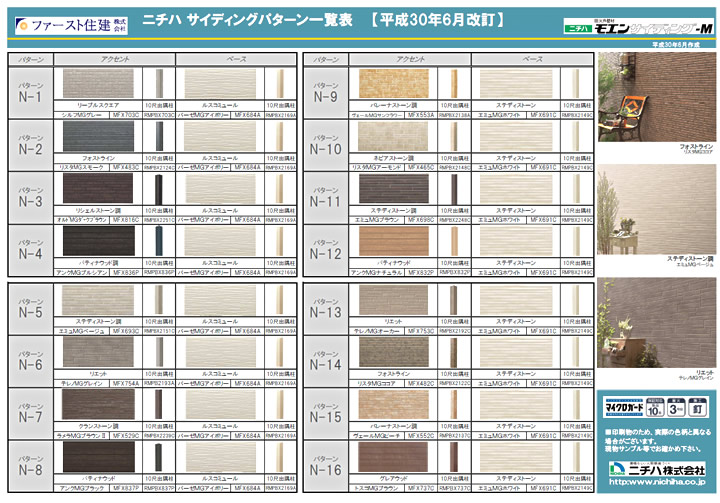Image resolution: width=720 pixels, height=503 pixels.
Task: Click the N-4 black wood accent swatch
Action: pos(98,241)
